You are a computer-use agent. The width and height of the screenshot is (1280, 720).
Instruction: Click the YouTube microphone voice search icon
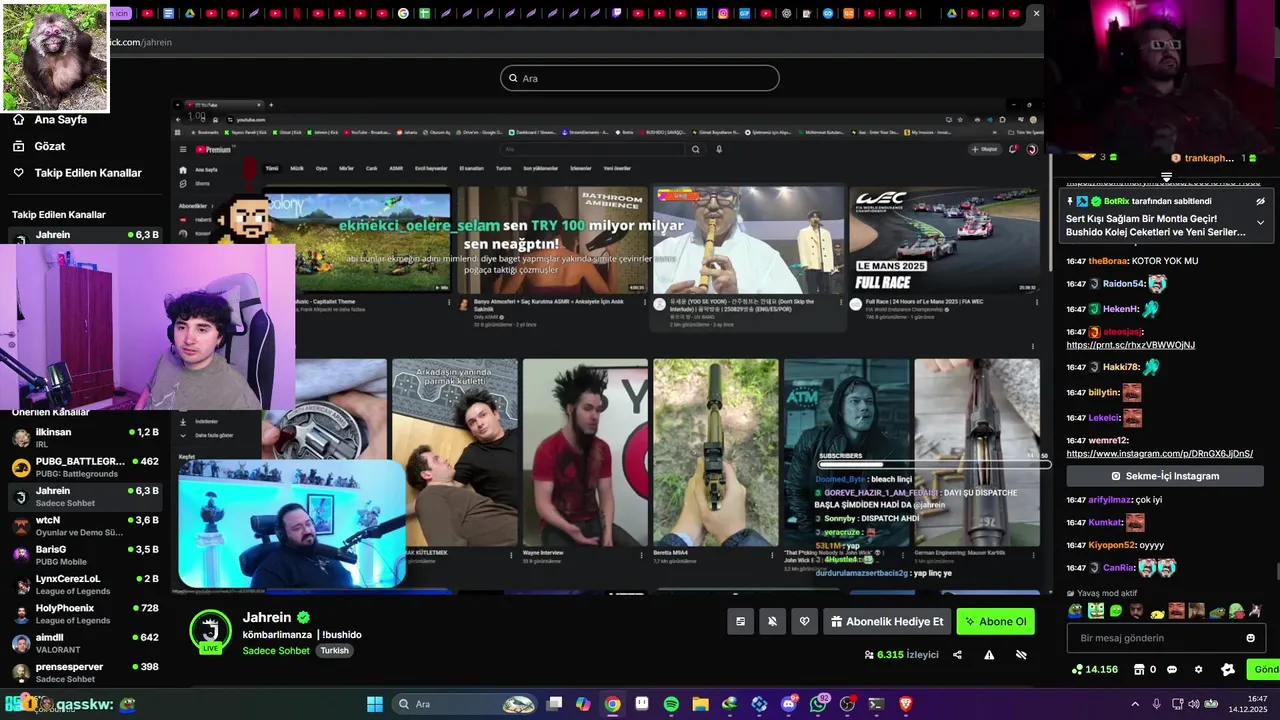pyautogui.click(x=719, y=149)
